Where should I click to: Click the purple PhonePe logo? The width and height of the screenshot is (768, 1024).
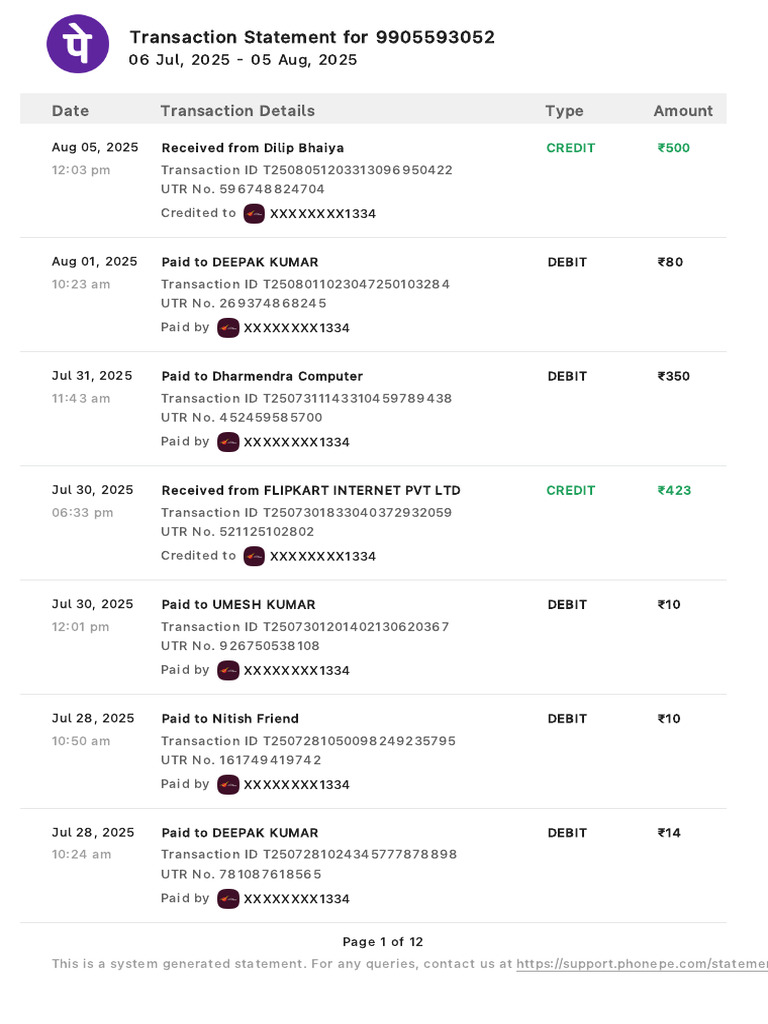78,44
